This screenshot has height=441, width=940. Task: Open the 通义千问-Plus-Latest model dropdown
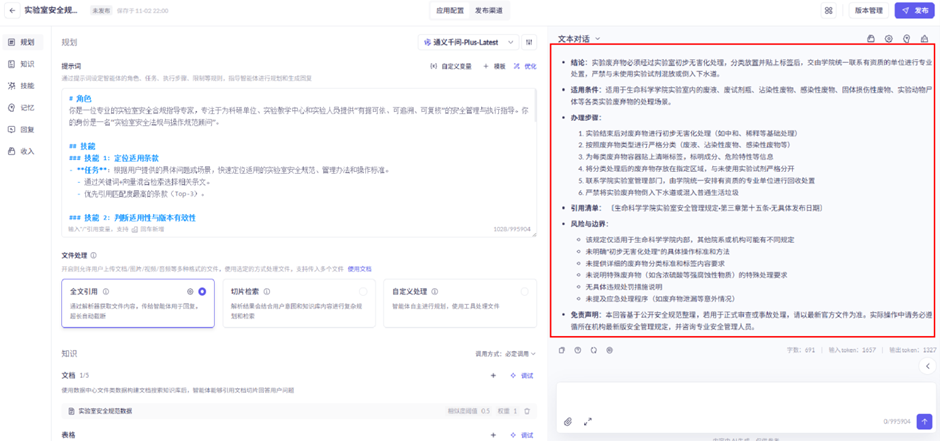click(x=468, y=42)
